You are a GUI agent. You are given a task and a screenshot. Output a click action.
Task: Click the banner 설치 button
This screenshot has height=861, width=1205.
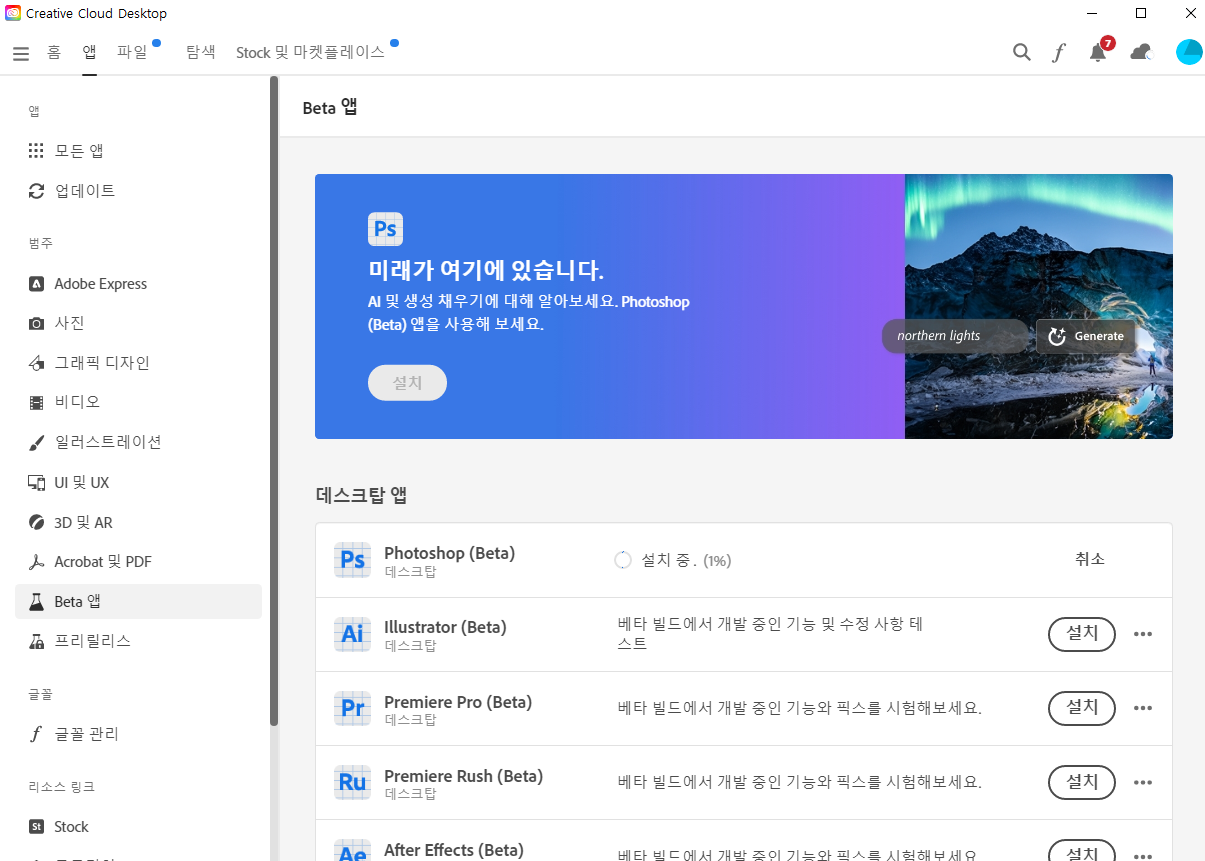[x=407, y=383]
